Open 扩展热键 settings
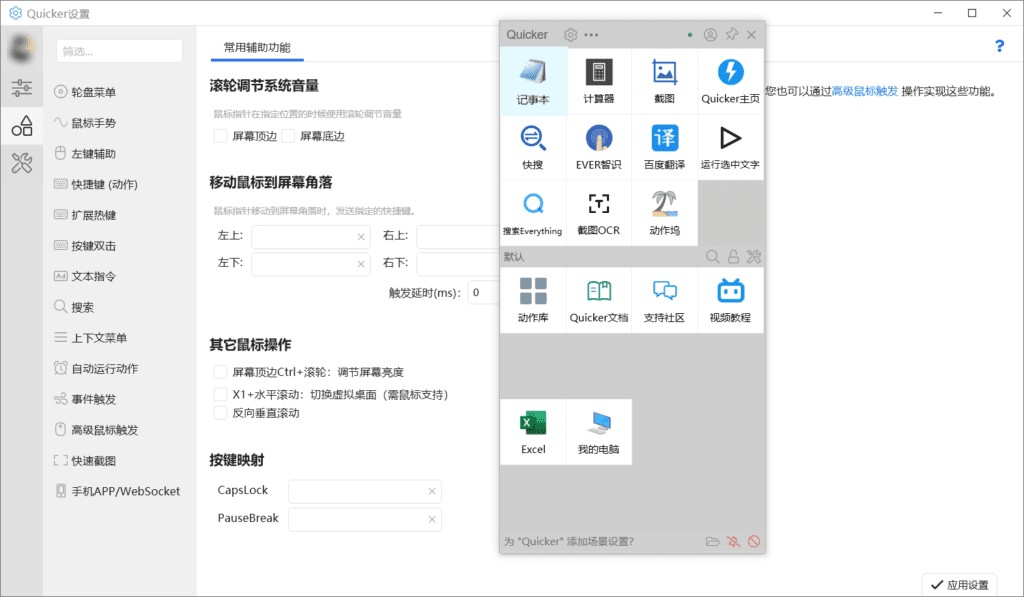Image resolution: width=1024 pixels, height=597 pixels. pos(119,215)
